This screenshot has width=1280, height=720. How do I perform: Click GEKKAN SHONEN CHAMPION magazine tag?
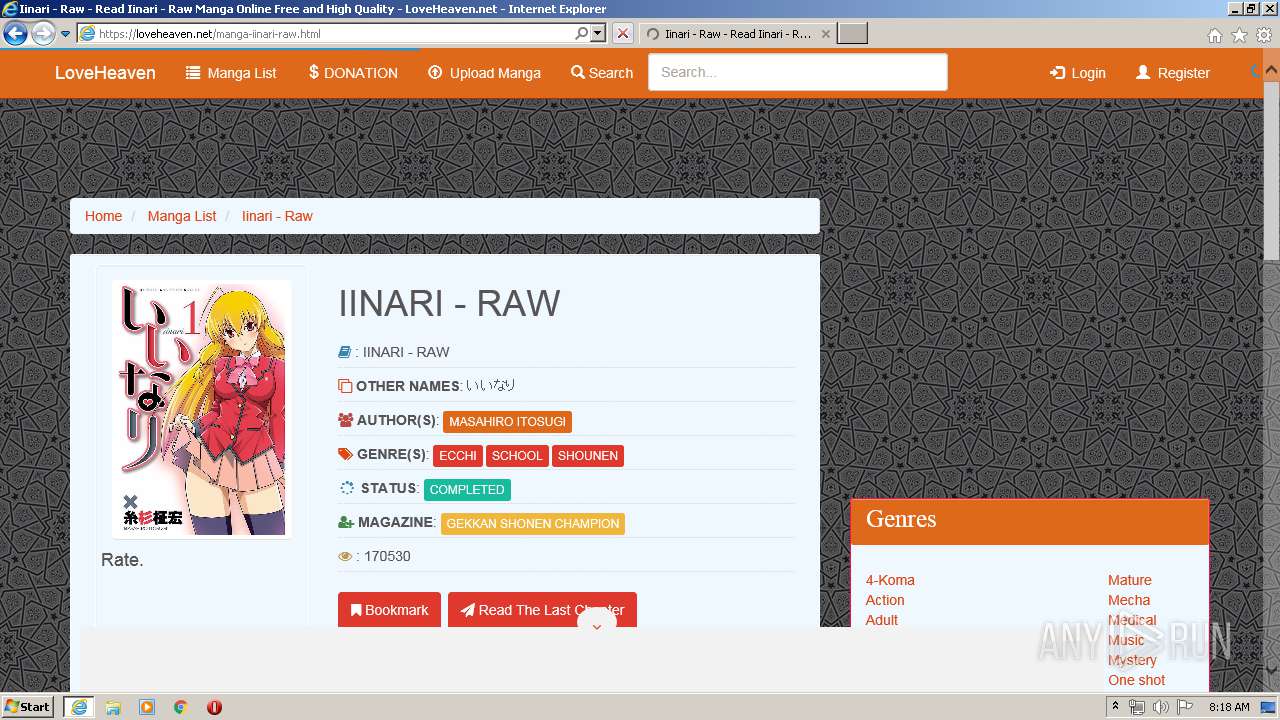click(533, 524)
